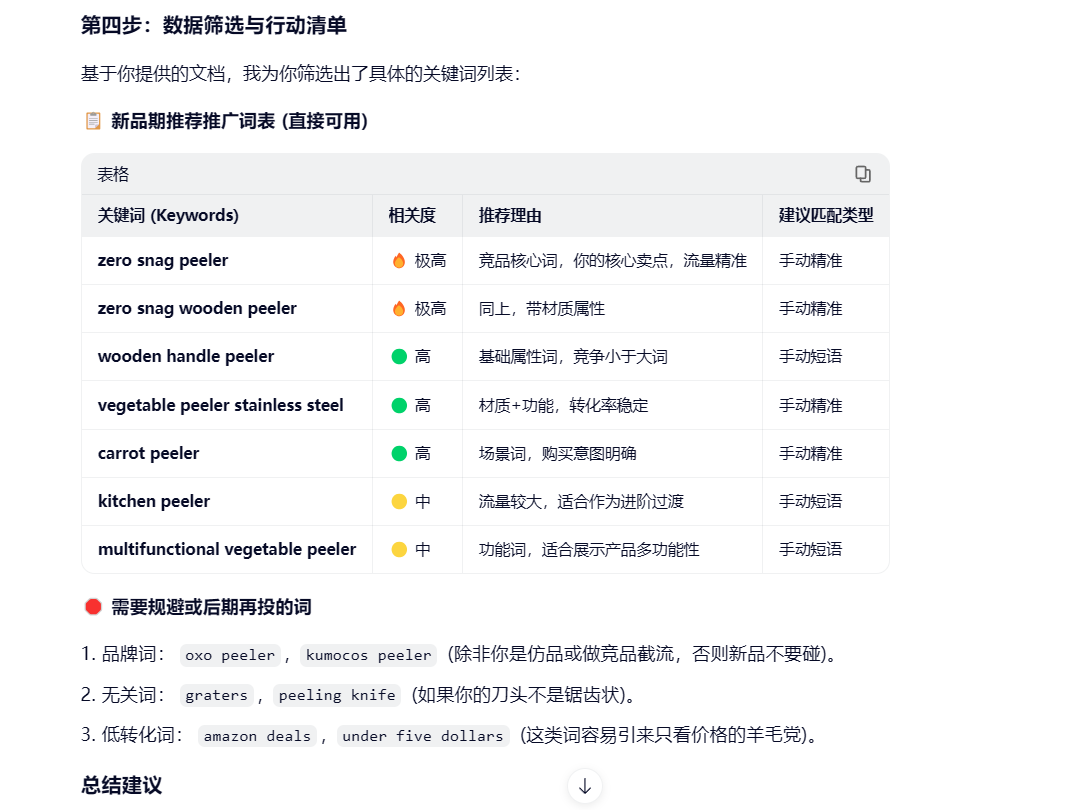Click the yellow dot in multifunctional vegetable peeler row
Image resolution: width=1071 pixels, height=810 pixels.
[x=399, y=550]
